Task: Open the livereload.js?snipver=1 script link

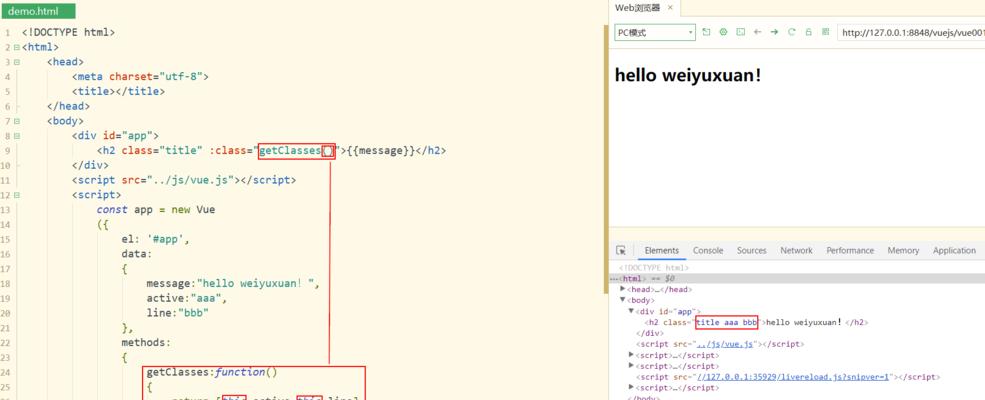Action: click(x=792, y=377)
